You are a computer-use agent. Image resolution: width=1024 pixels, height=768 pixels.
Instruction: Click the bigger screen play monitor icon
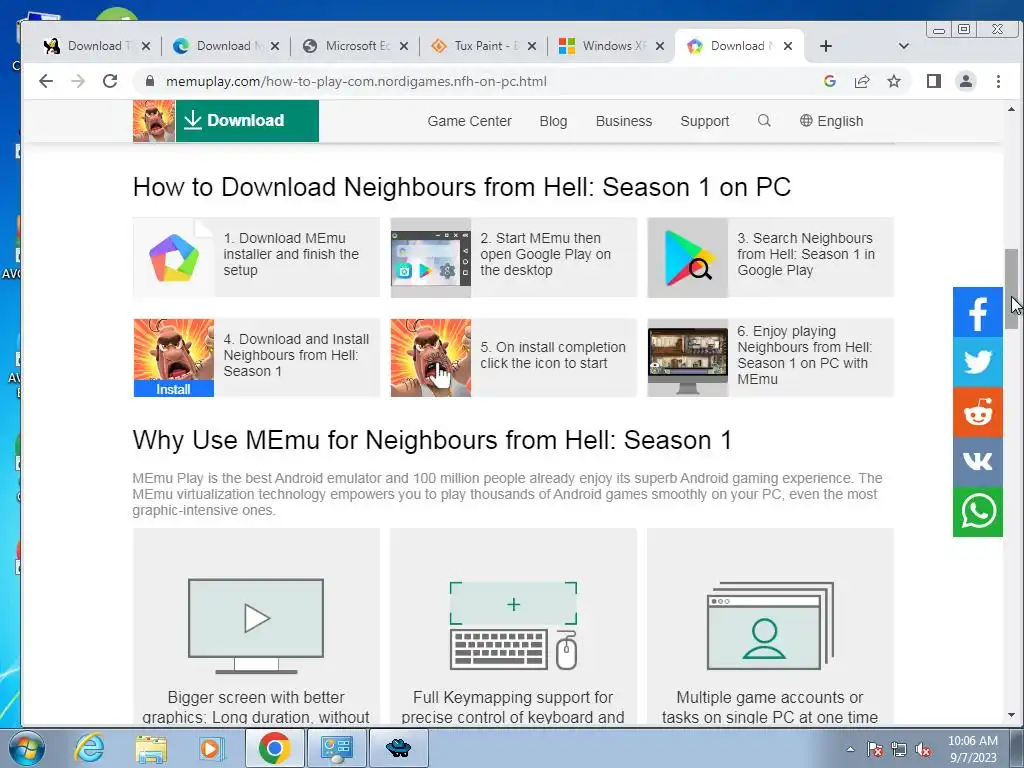point(256,626)
